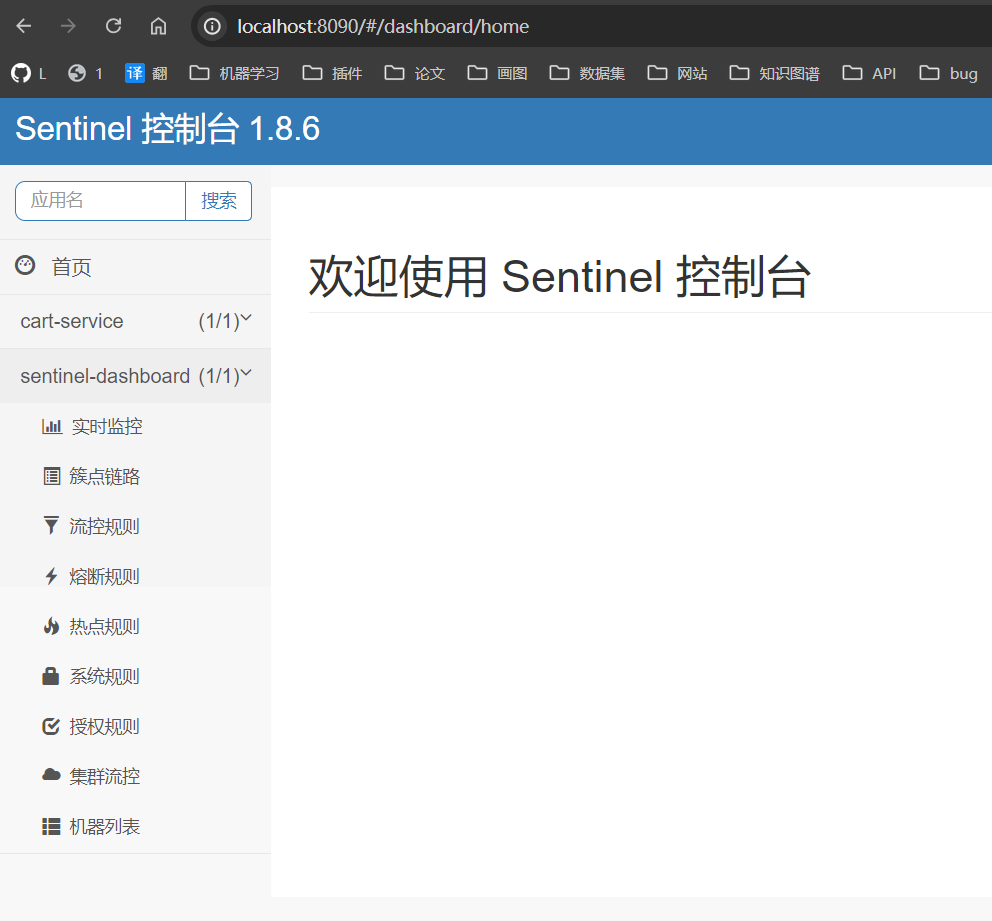Open the browser home page
Image resolution: width=992 pixels, height=921 pixels.
pos(158,26)
